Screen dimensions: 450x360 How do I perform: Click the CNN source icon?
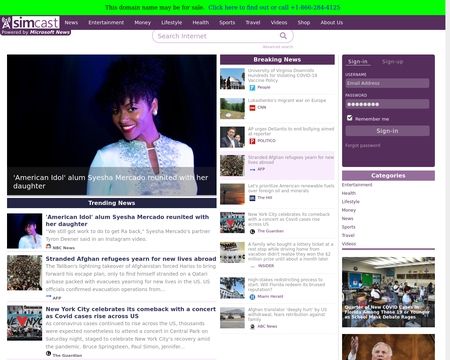coord(252,108)
